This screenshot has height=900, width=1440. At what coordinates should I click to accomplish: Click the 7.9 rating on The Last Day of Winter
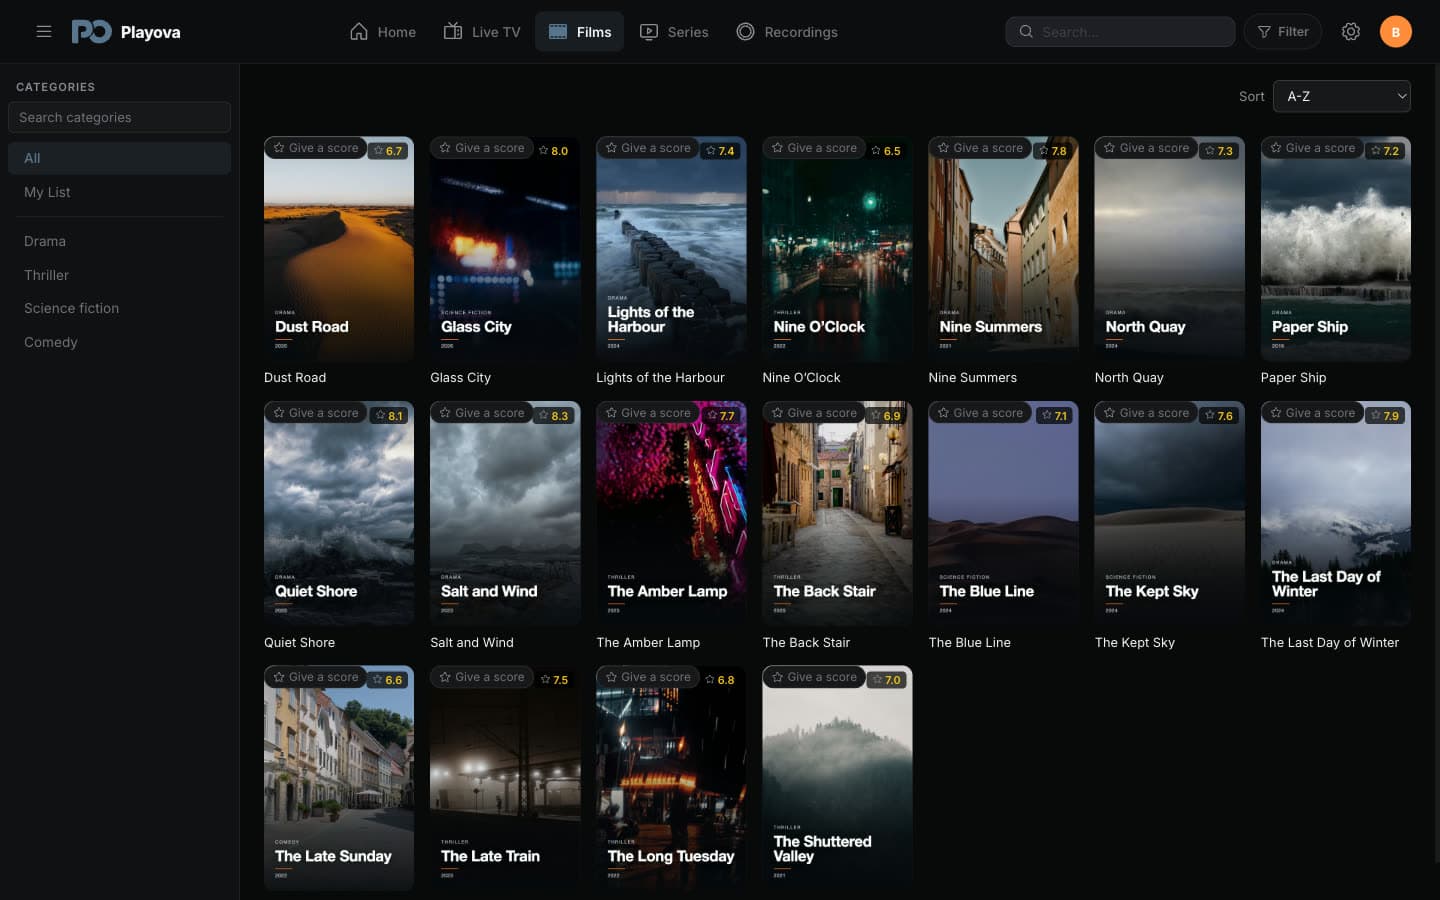click(x=1385, y=416)
